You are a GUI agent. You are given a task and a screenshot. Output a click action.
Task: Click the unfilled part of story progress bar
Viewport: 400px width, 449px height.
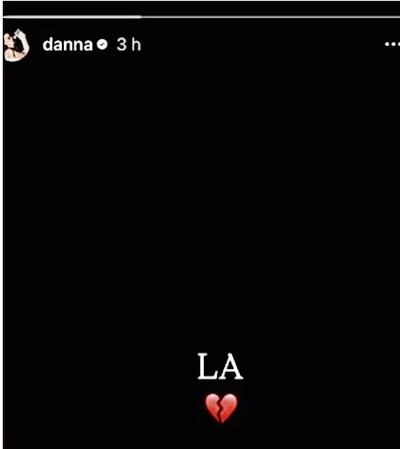[271, 16]
